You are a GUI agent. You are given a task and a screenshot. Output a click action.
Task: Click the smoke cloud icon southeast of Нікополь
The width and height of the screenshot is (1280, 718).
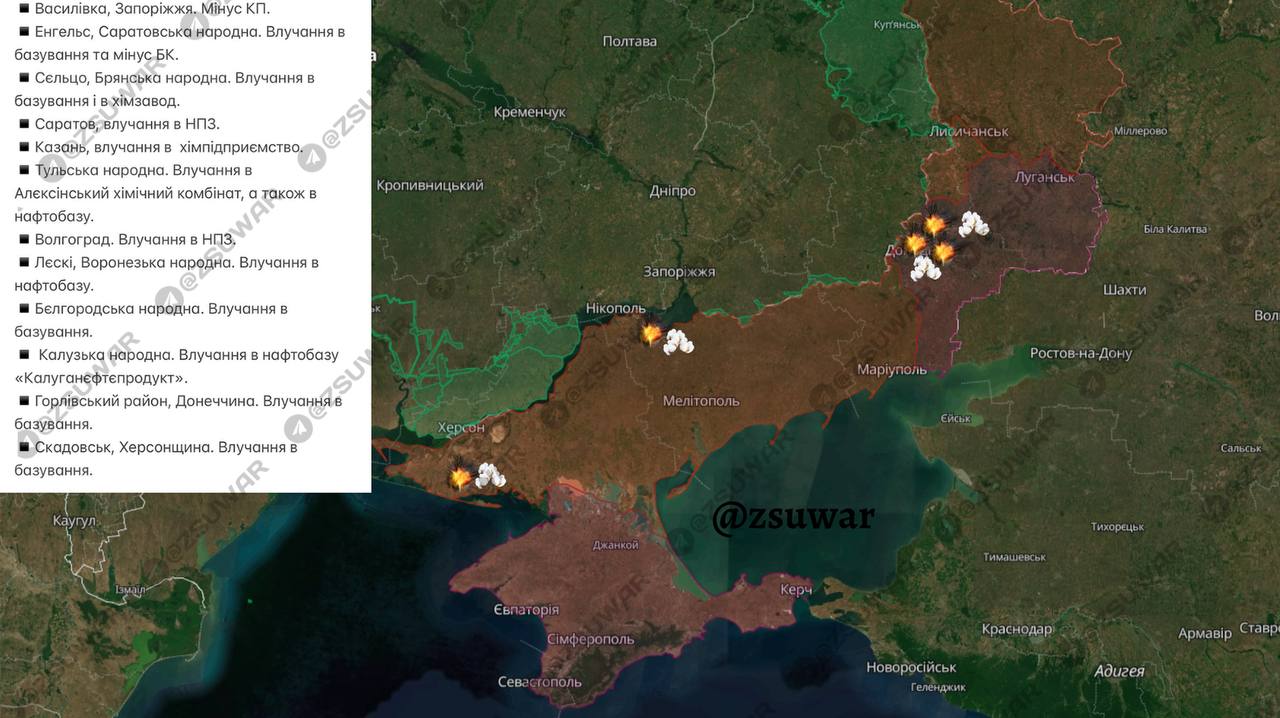point(680,342)
